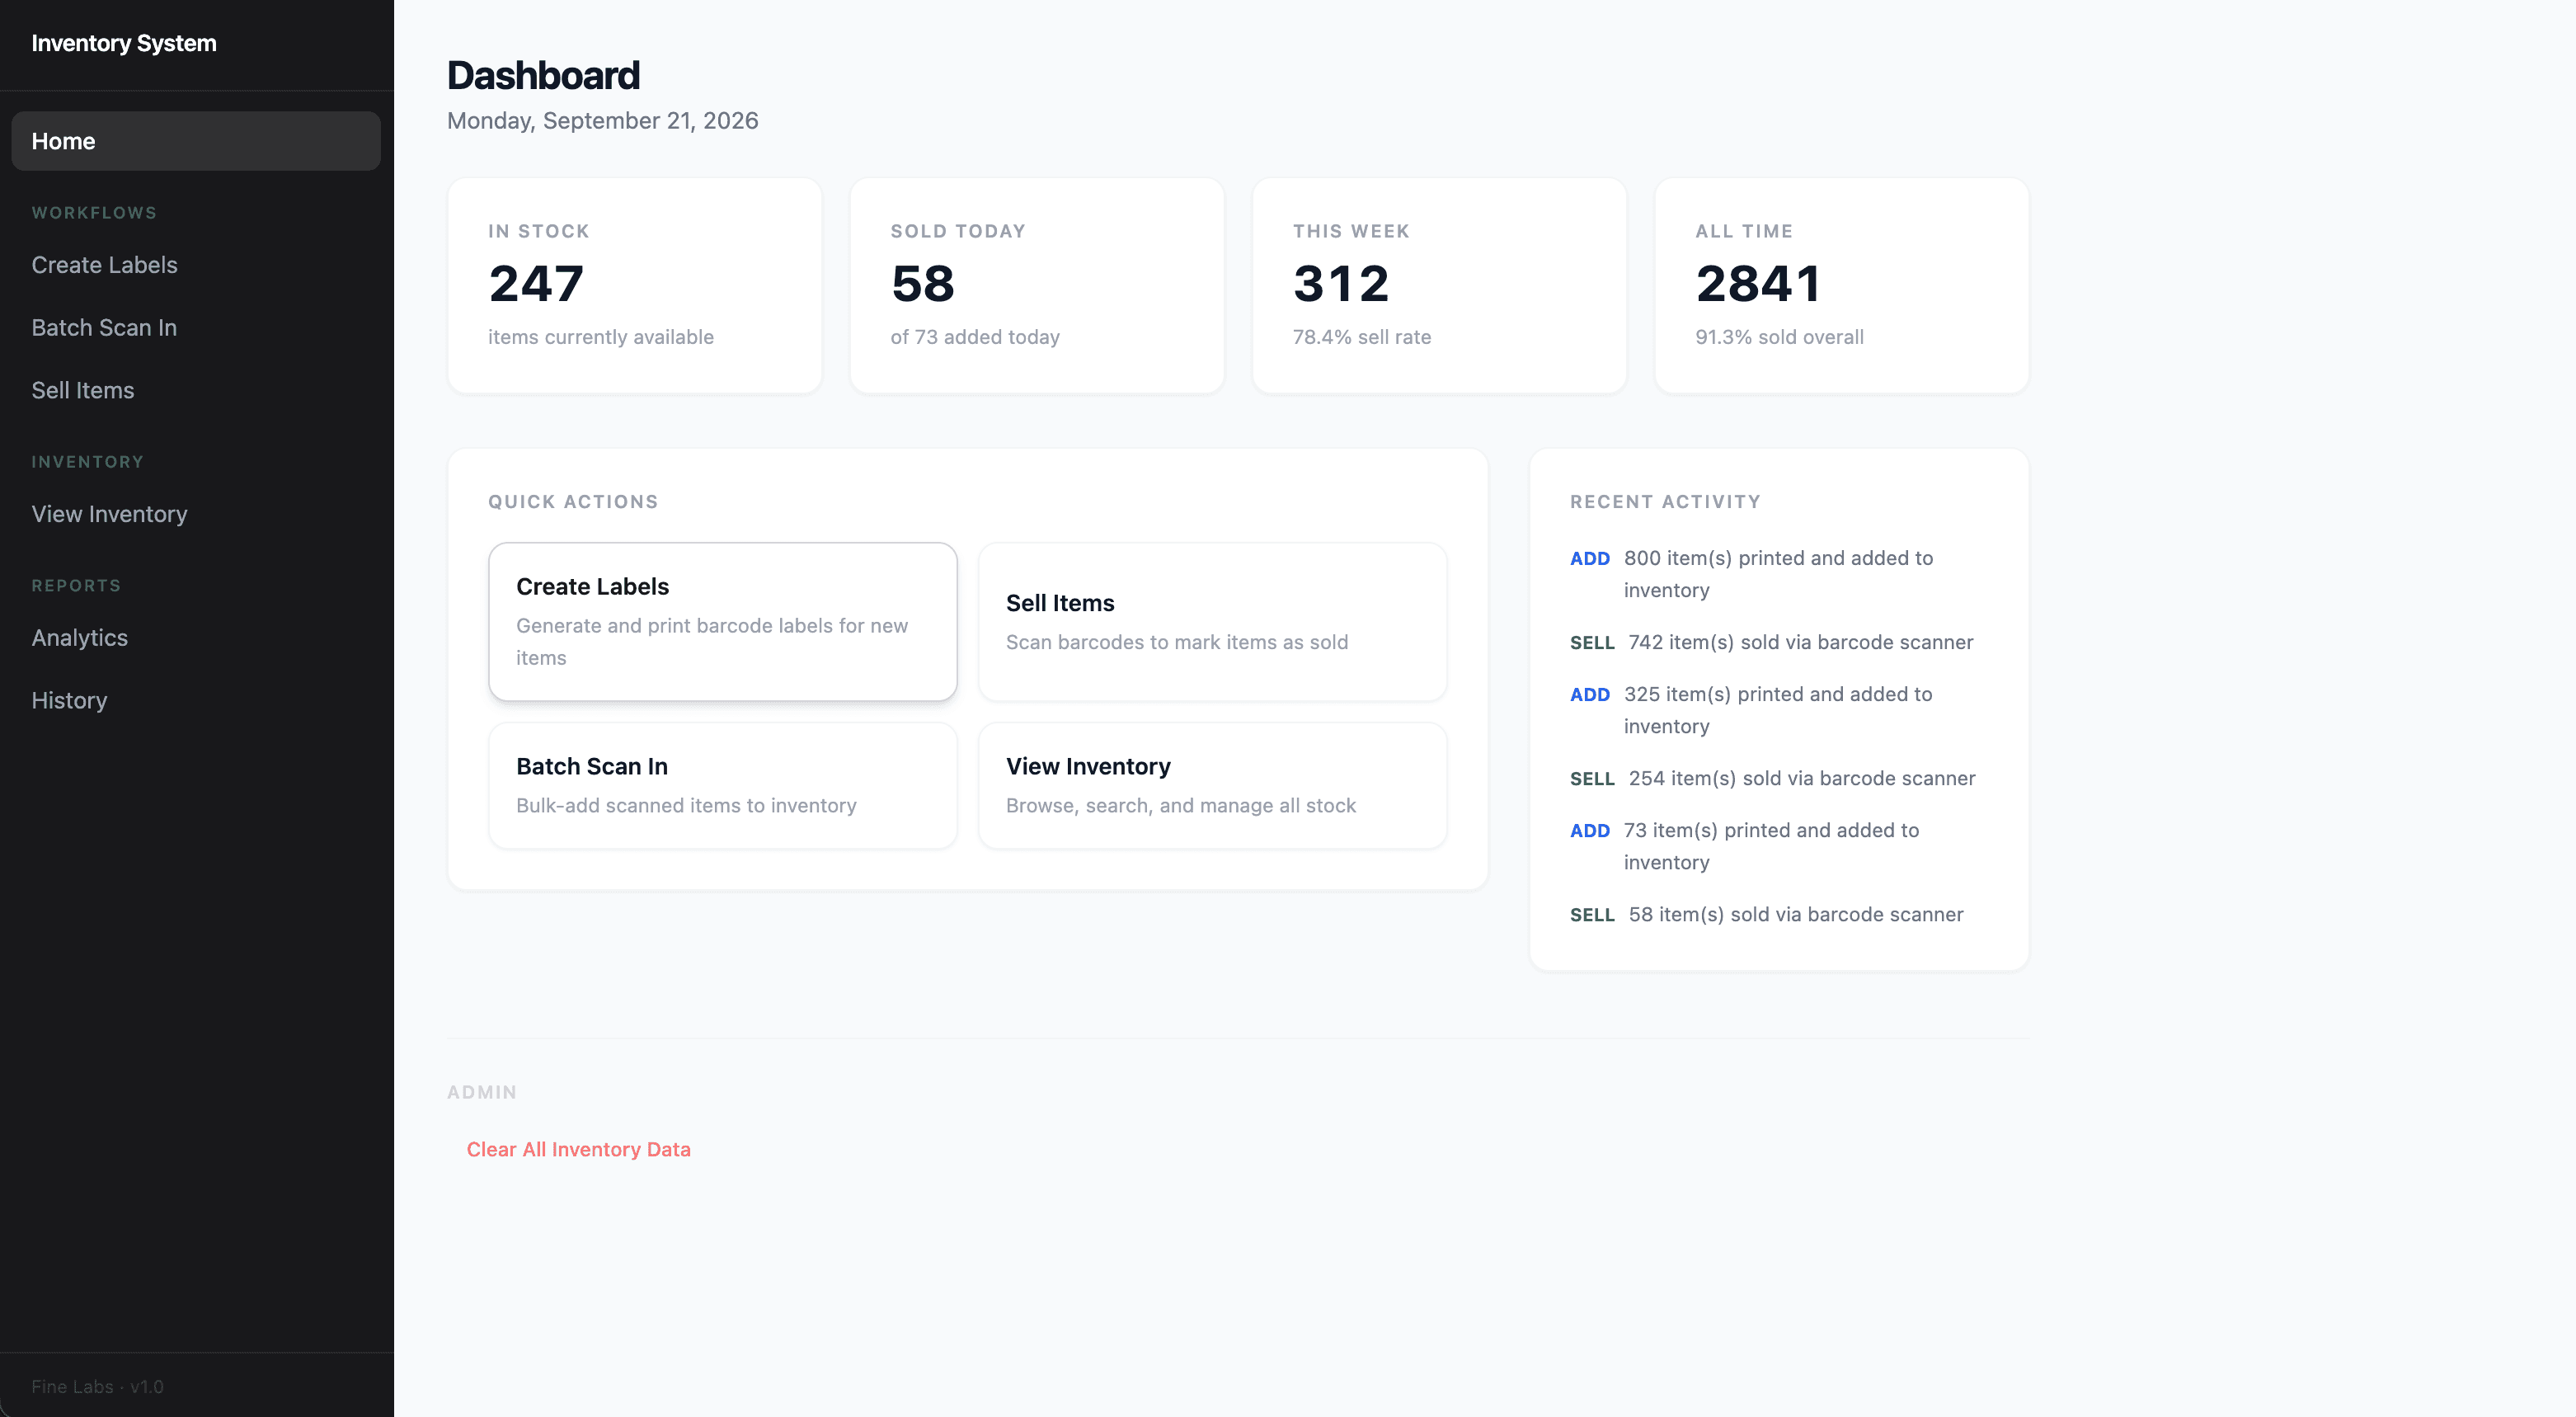This screenshot has height=1417, width=2576.
Task: Click the Sold Today stat card
Action: tap(1037, 286)
